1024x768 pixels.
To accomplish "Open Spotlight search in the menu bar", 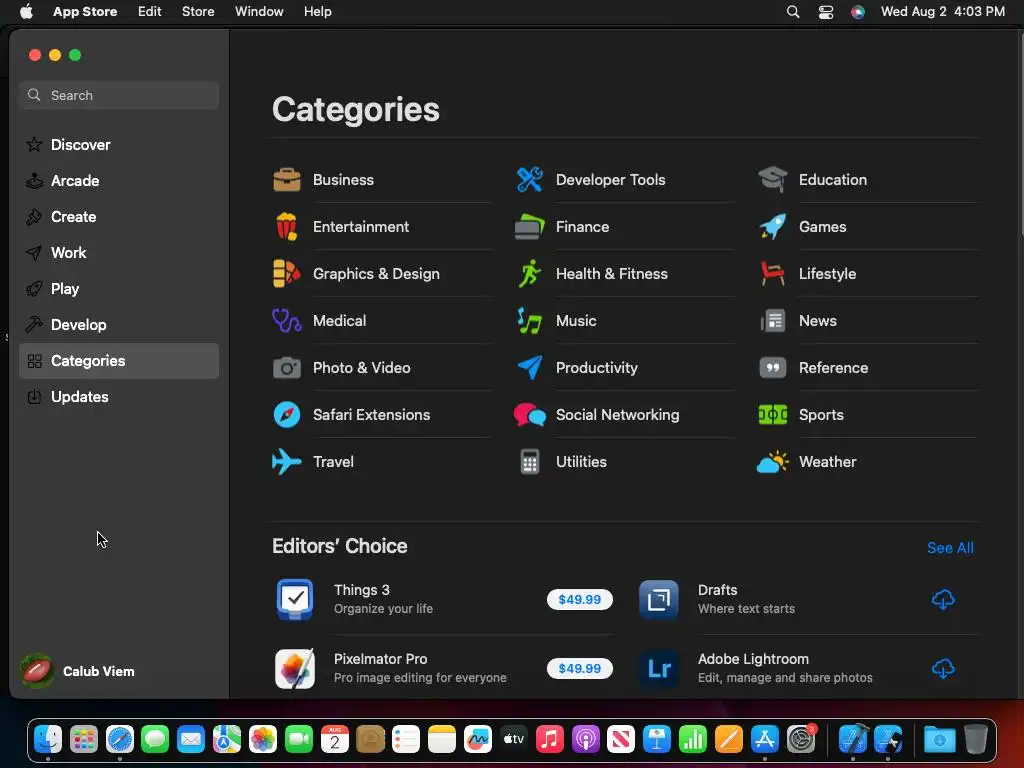I will pyautogui.click(x=793, y=11).
